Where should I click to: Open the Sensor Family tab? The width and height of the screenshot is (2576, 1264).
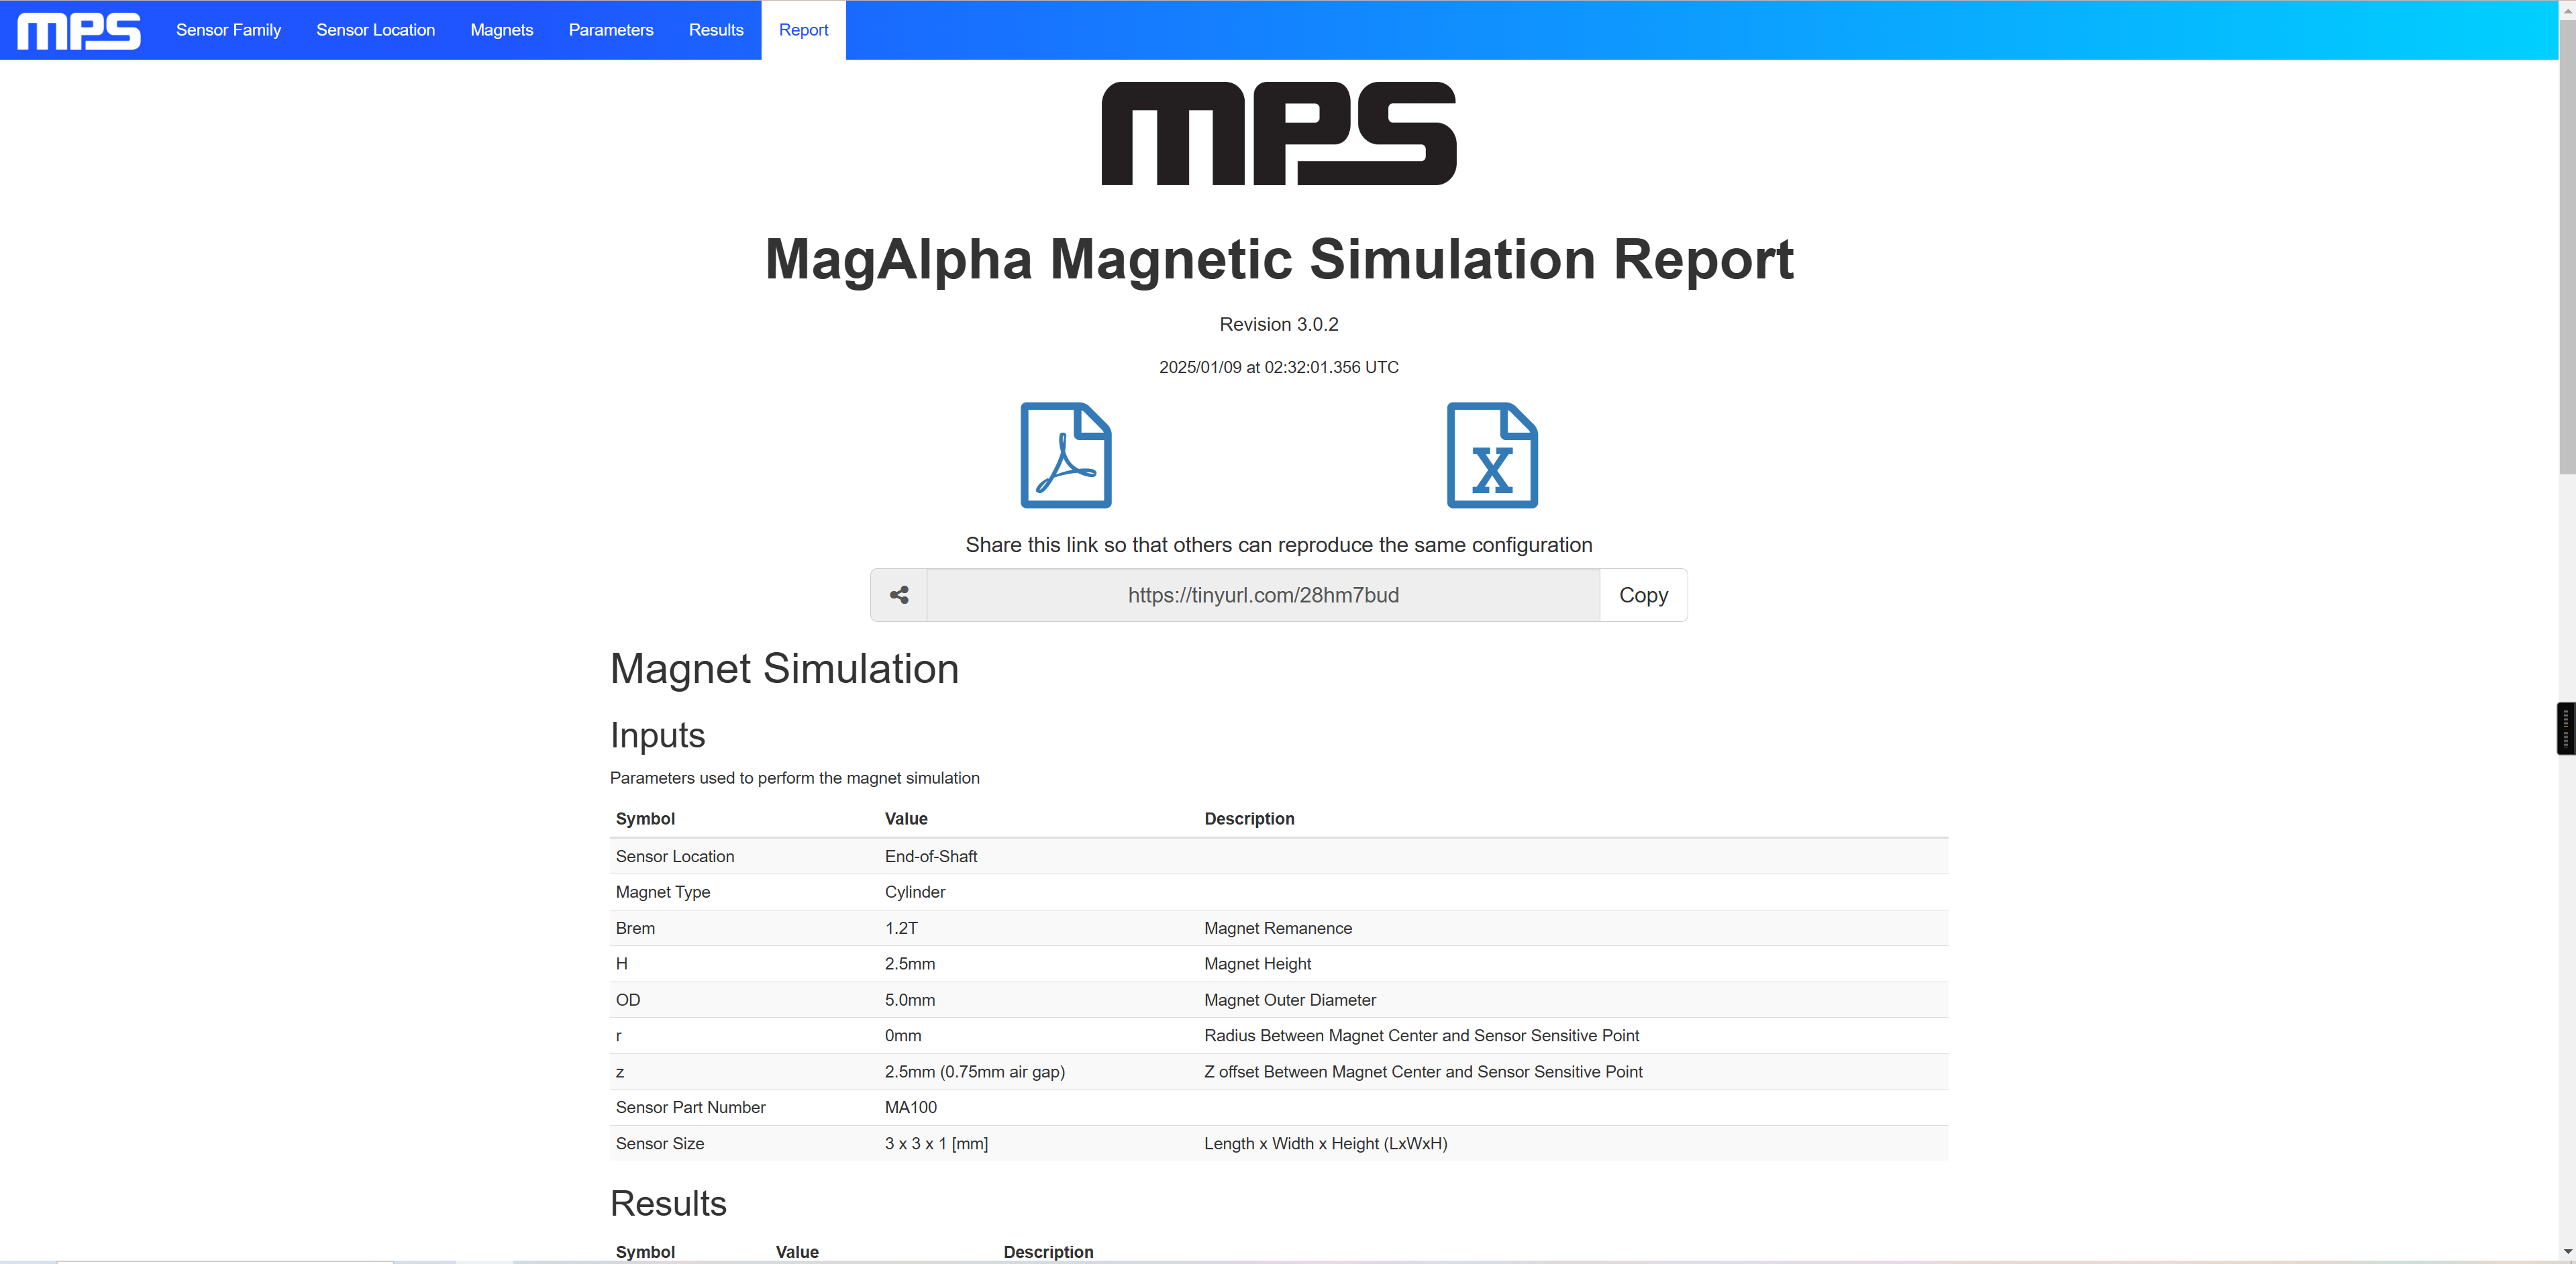[228, 30]
